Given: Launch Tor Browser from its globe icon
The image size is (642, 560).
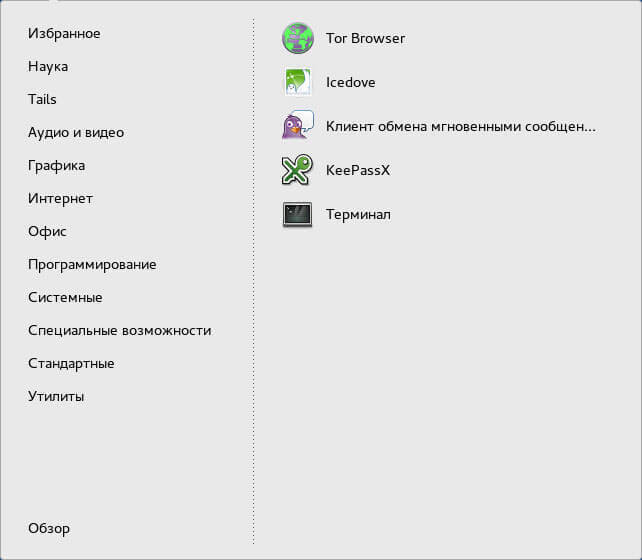Looking at the screenshot, I should point(298,38).
